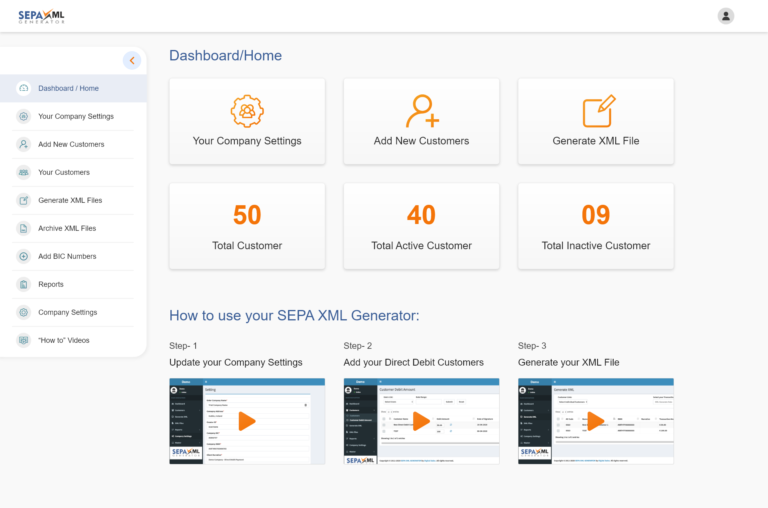Play the Step 2 Direct Debit Customers video

421,421
